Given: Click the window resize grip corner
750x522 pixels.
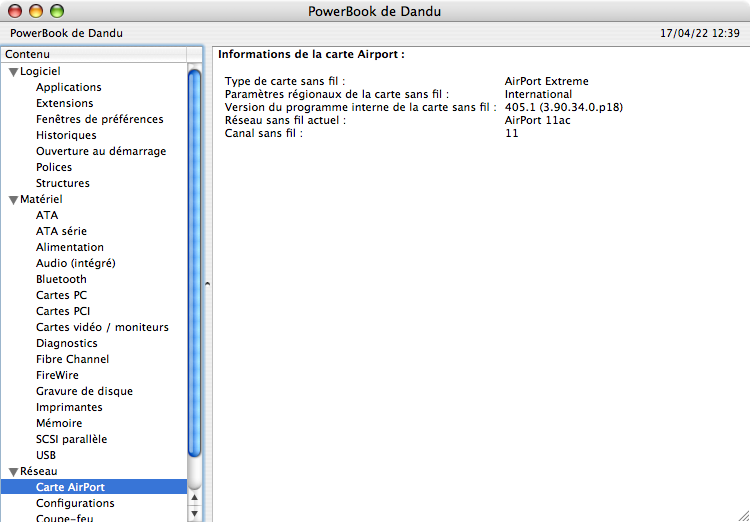Looking at the screenshot, I should 743,516.
